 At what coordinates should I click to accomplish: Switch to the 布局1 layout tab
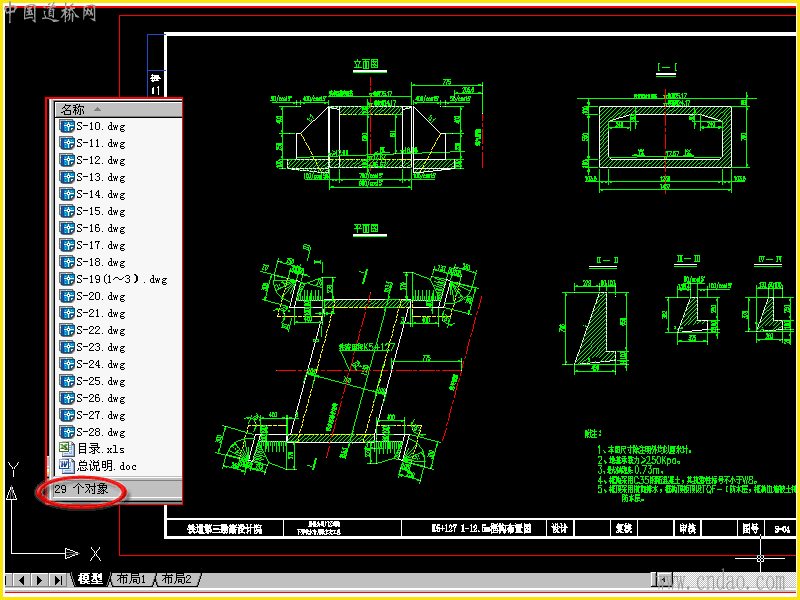click(132, 579)
